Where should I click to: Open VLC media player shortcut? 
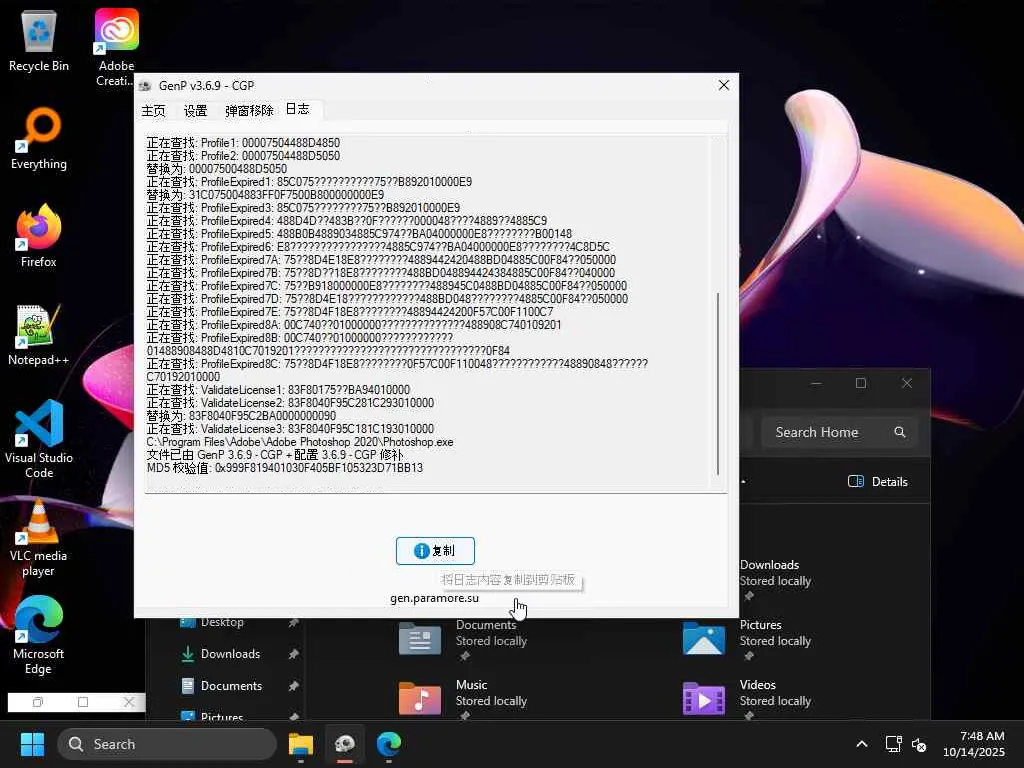(x=39, y=537)
